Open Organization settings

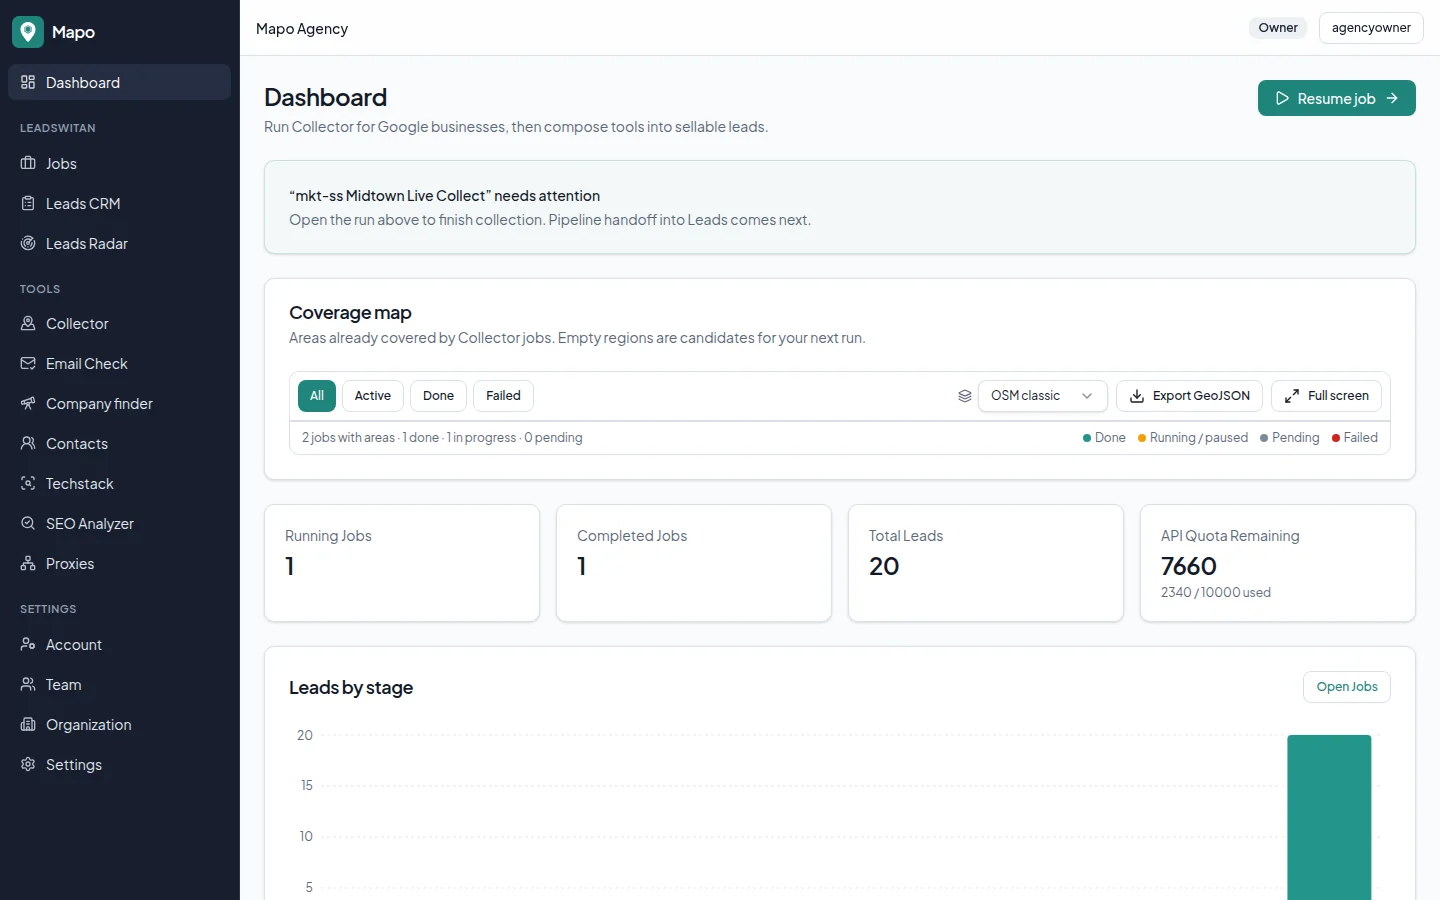pyautogui.click(x=119, y=724)
